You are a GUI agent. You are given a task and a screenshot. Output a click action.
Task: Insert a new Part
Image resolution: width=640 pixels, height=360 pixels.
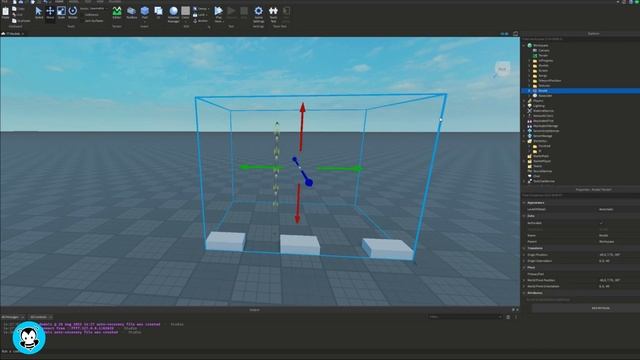(x=144, y=11)
